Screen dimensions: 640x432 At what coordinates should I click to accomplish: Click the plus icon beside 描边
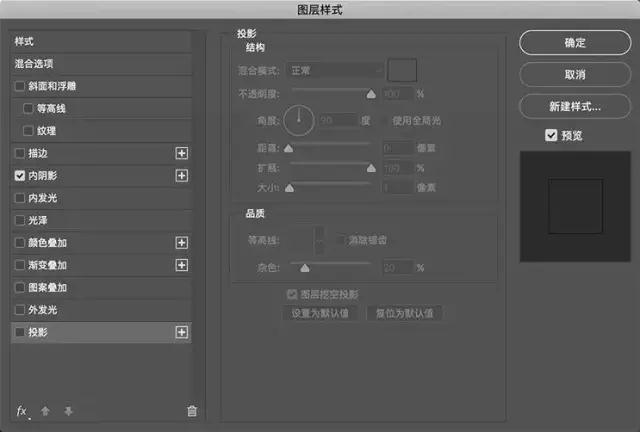pyautogui.click(x=181, y=153)
